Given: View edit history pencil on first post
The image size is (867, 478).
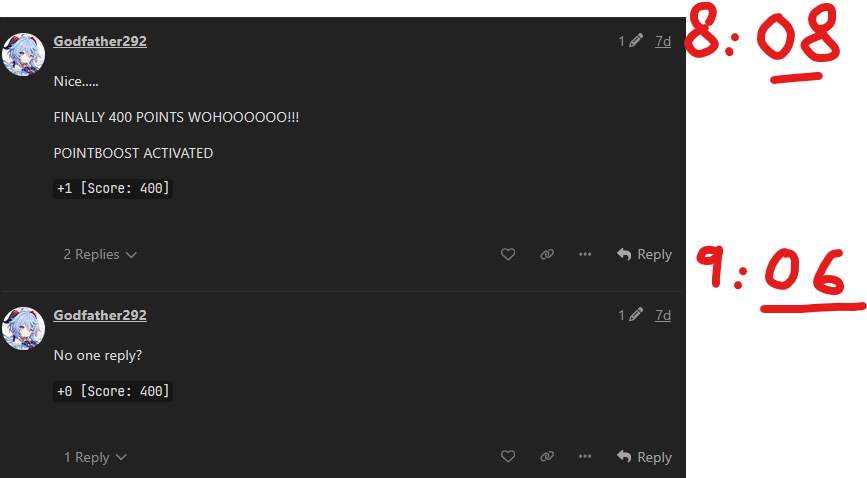Looking at the screenshot, I should tap(630, 41).
